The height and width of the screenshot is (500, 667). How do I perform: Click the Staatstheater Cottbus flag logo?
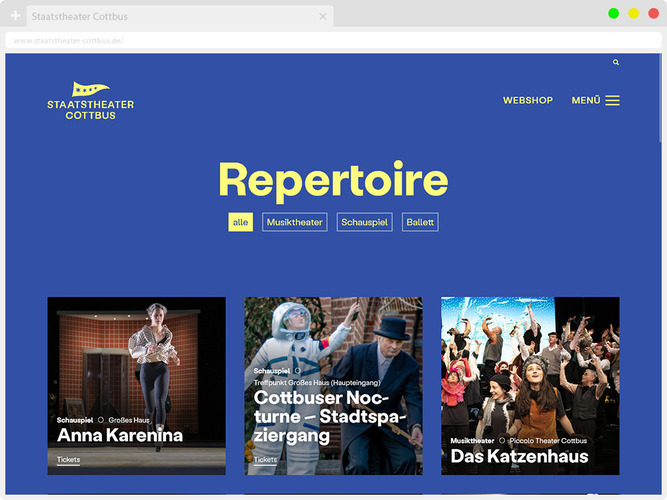(91, 101)
